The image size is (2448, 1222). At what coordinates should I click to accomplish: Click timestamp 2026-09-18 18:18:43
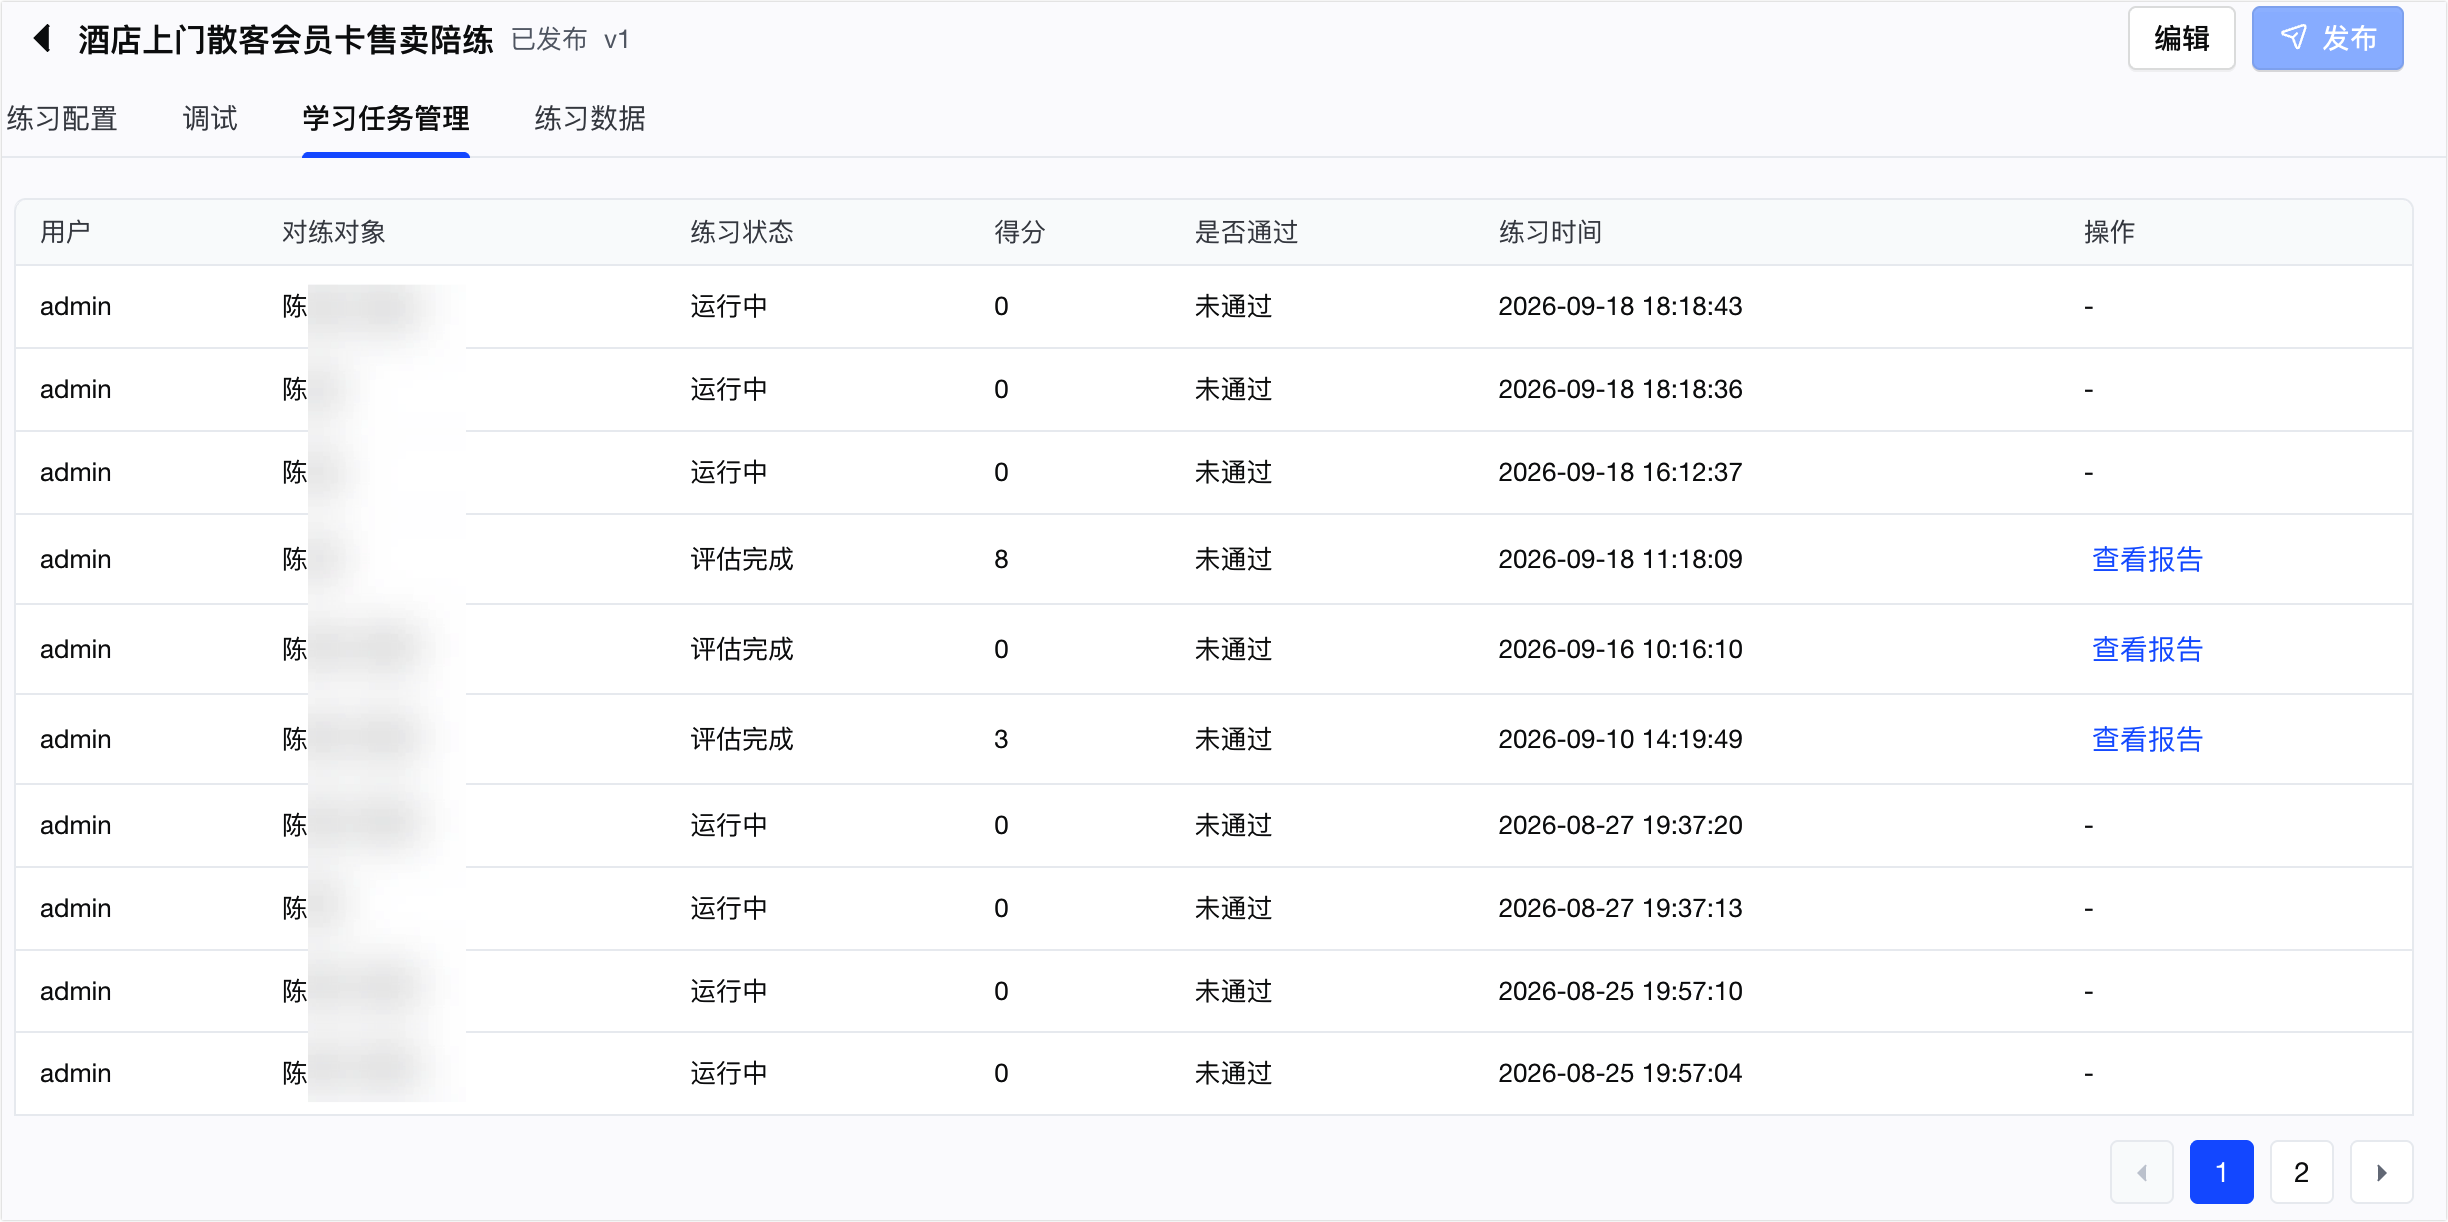click(1620, 306)
